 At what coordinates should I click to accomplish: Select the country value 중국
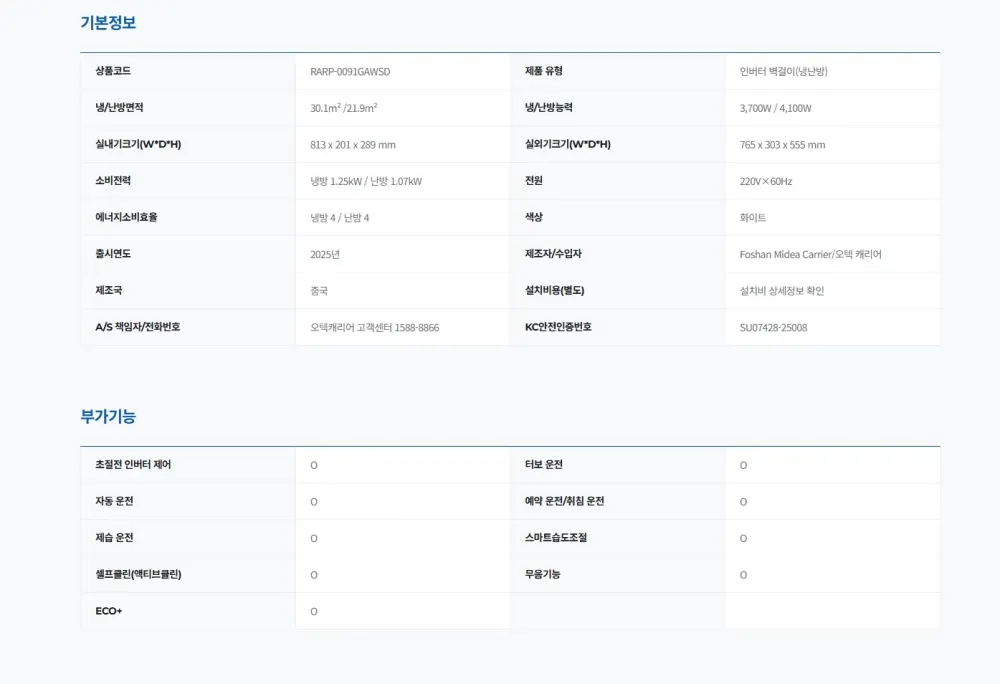[319, 291]
